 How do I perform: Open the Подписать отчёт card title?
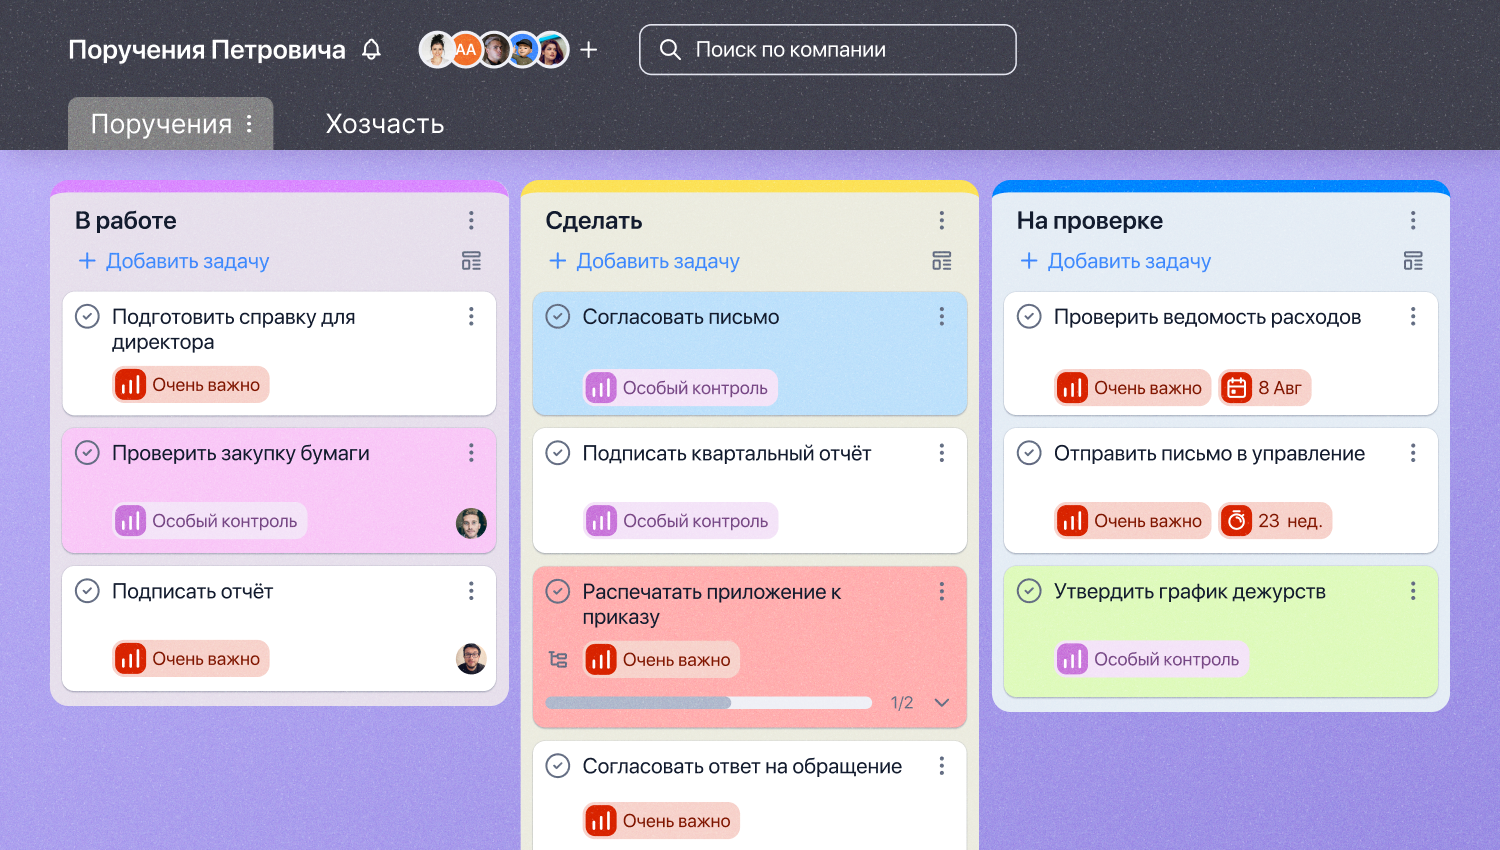(x=192, y=591)
